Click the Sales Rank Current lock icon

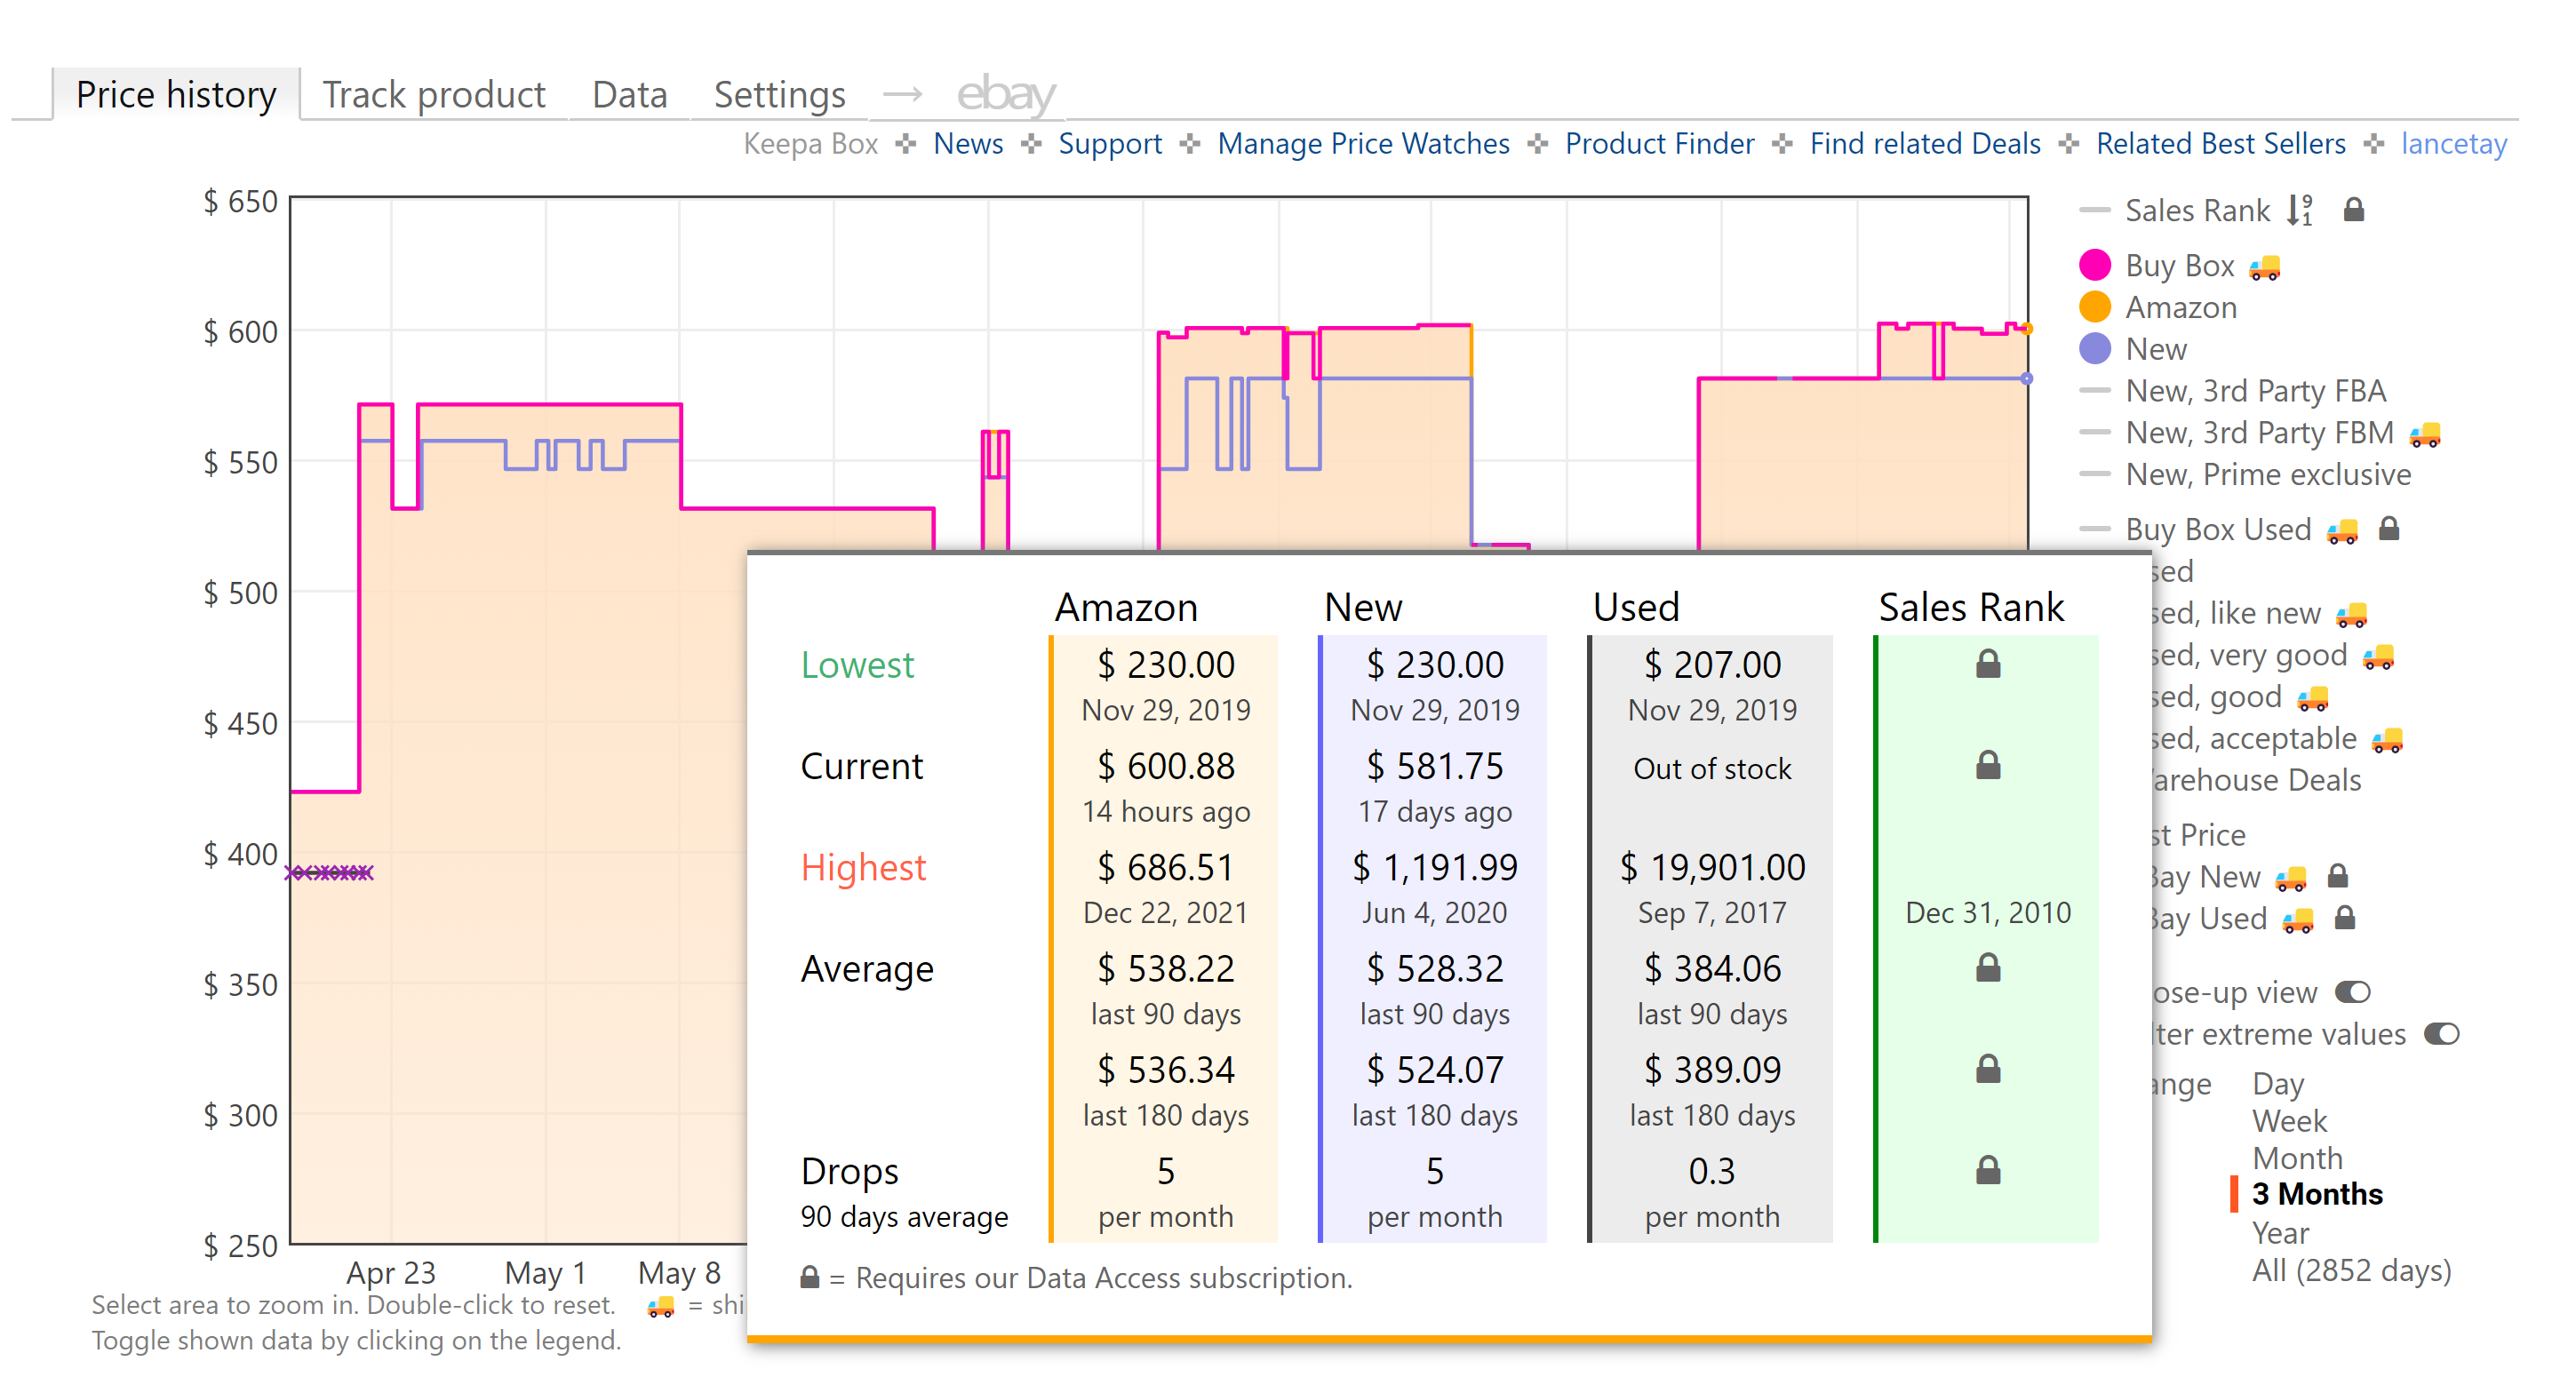[x=1987, y=765]
